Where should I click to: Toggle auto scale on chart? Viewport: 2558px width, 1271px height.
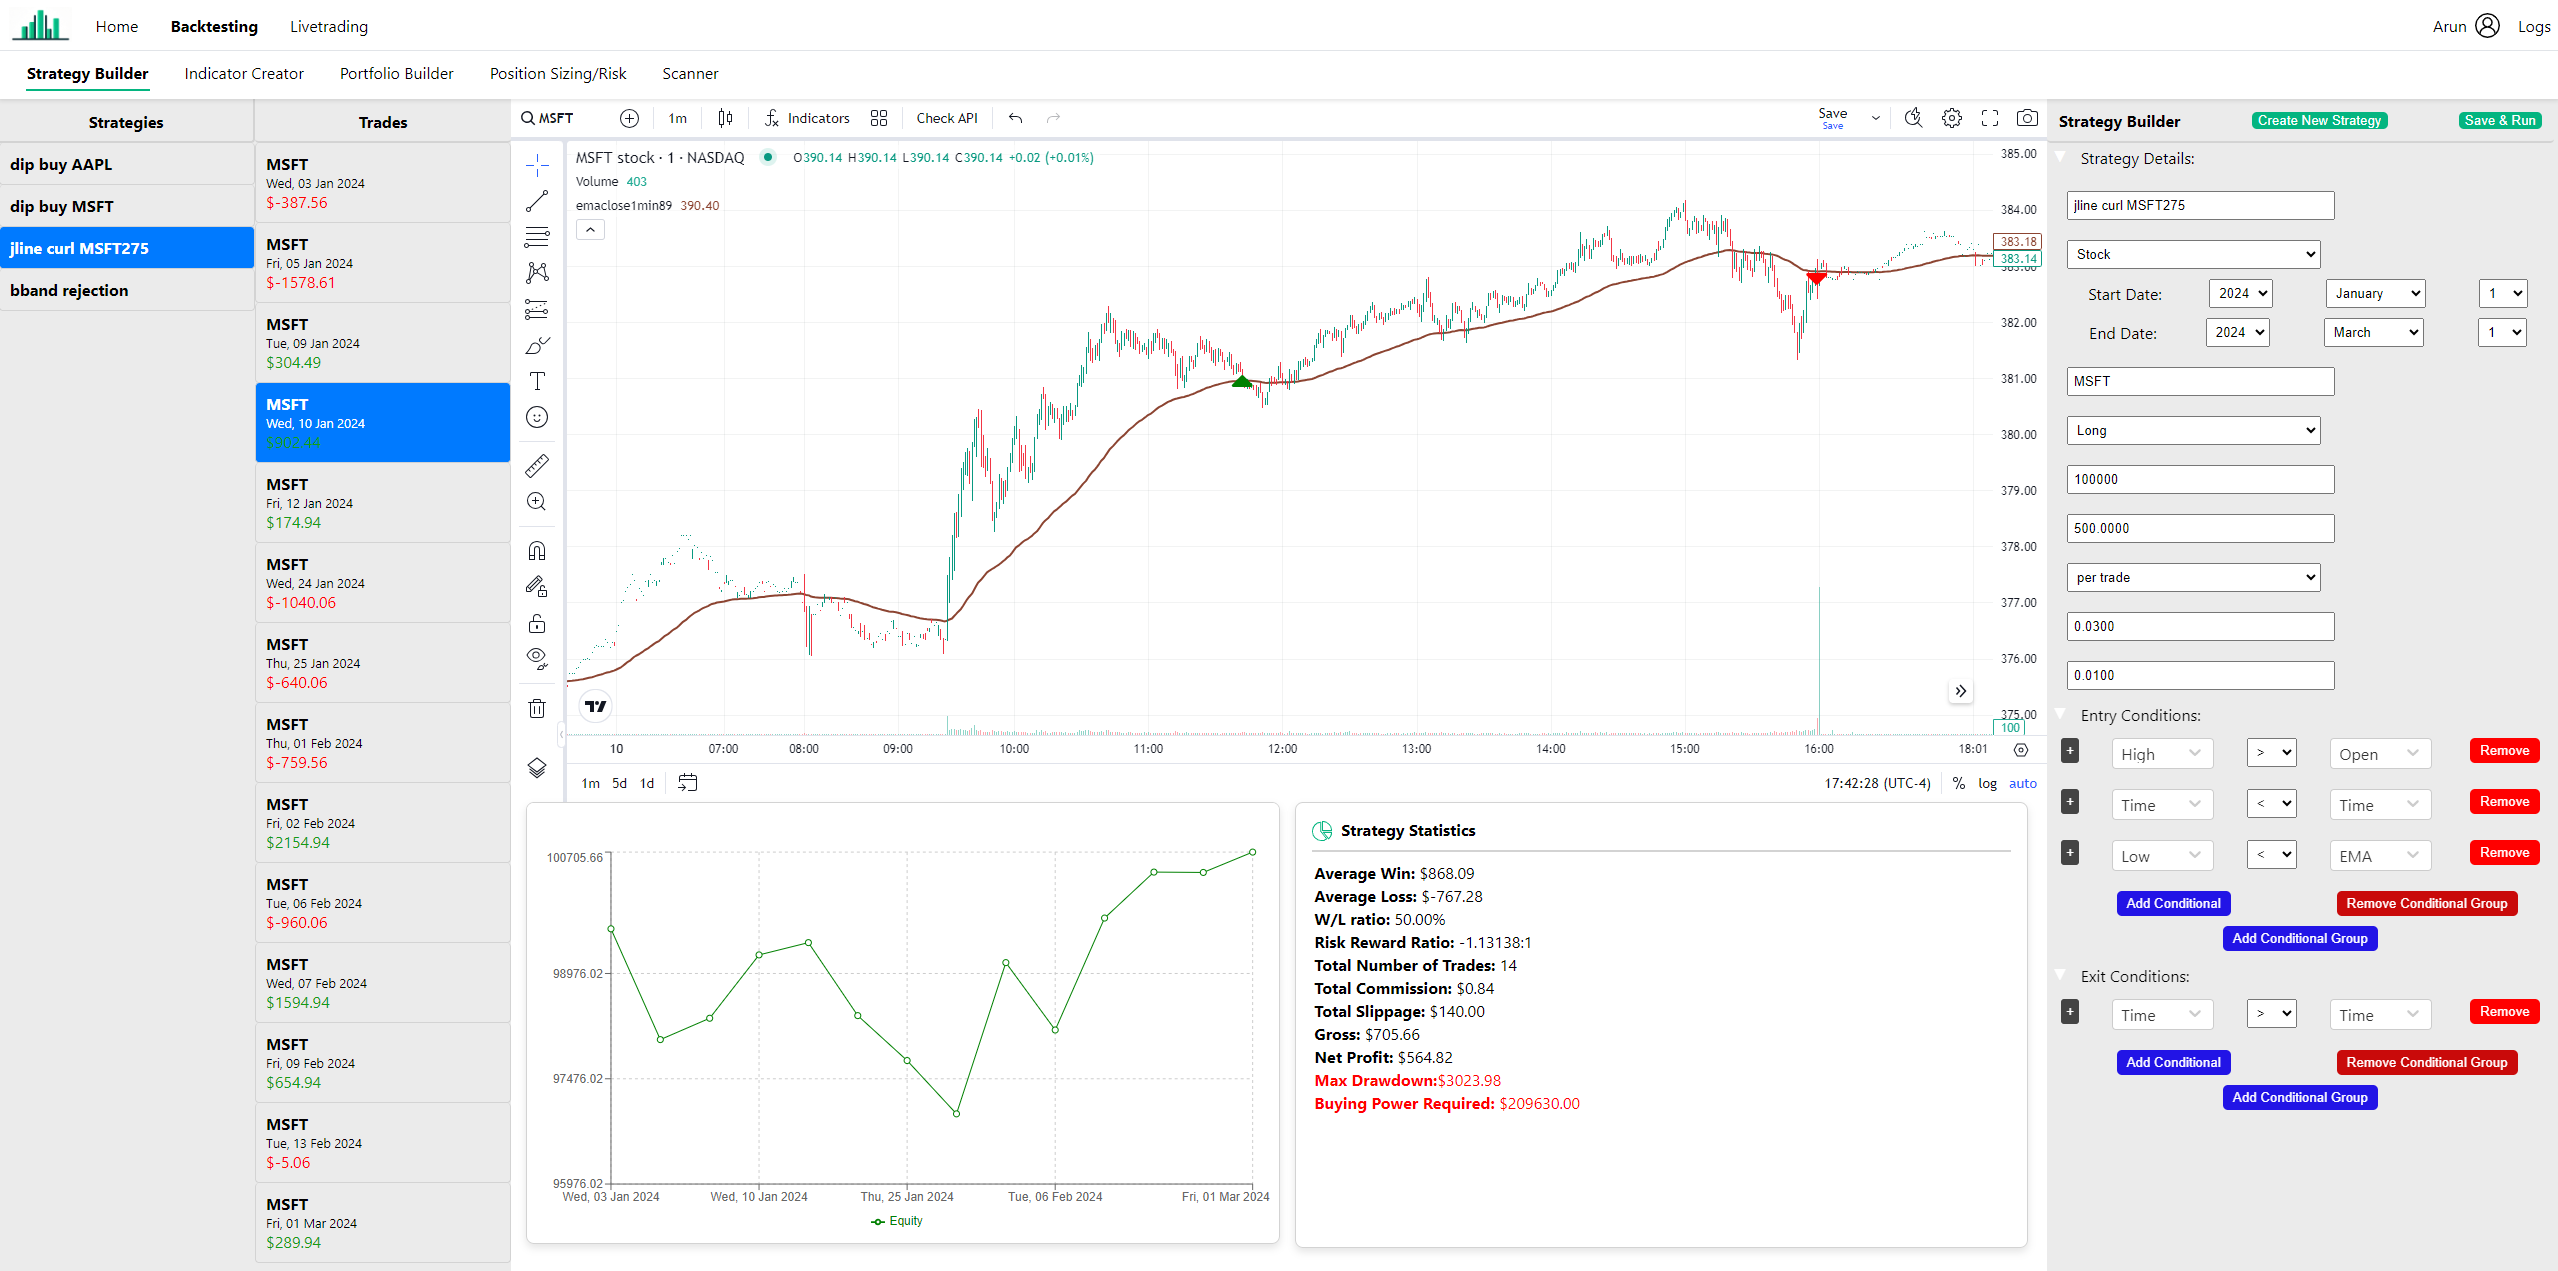(x=2022, y=783)
